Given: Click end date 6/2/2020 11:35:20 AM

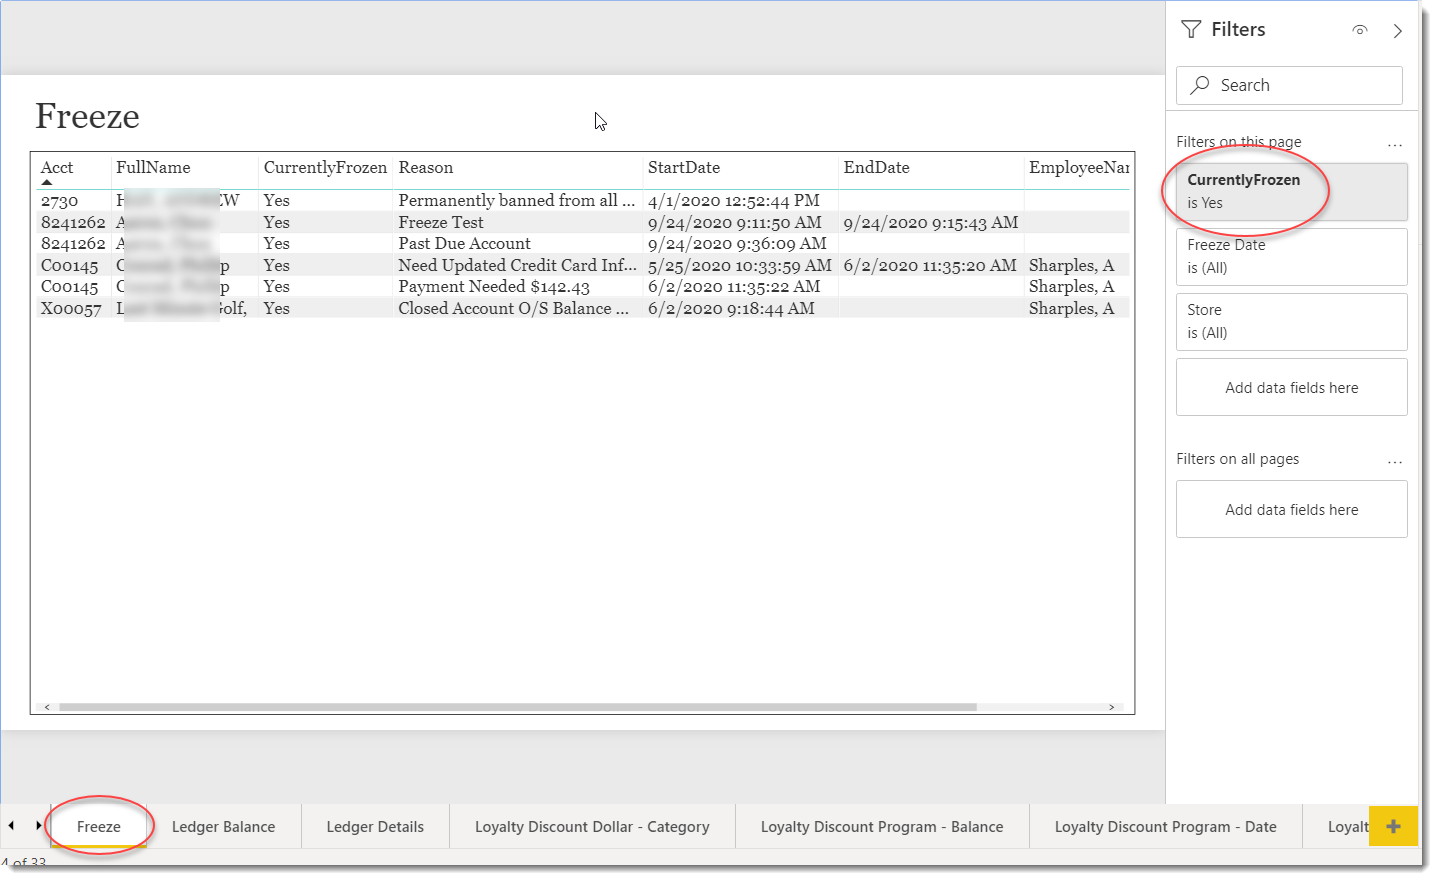Looking at the screenshot, I should tap(930, 266).
